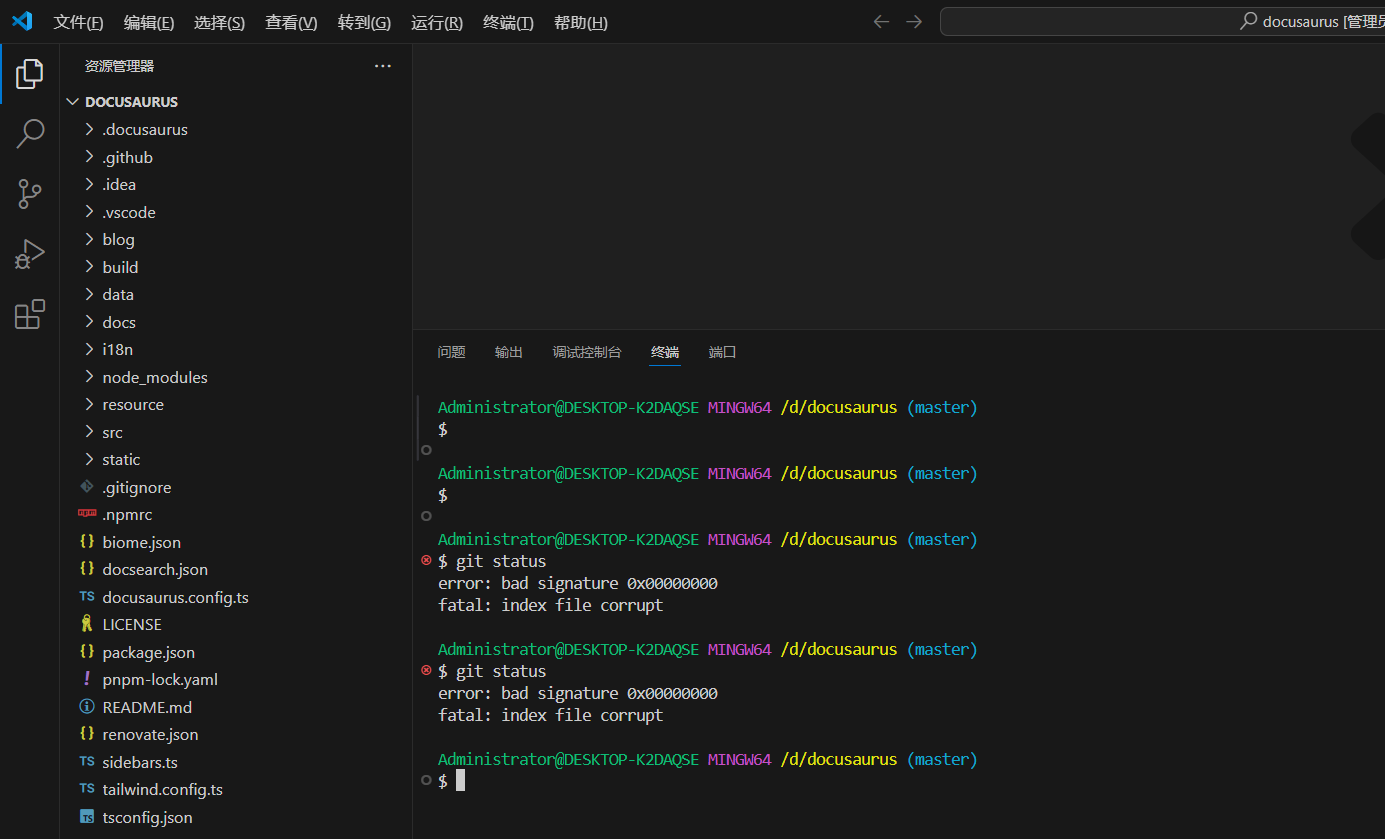Click the README.md info icon
The width and height of the screenshot is (1385, 839).
tap(87, 707)
